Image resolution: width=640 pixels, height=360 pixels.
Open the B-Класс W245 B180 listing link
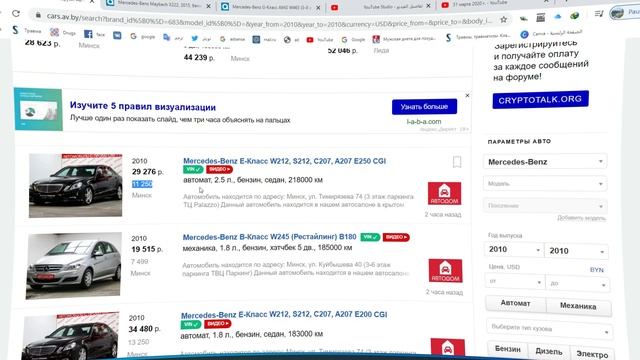coord(269,237)
